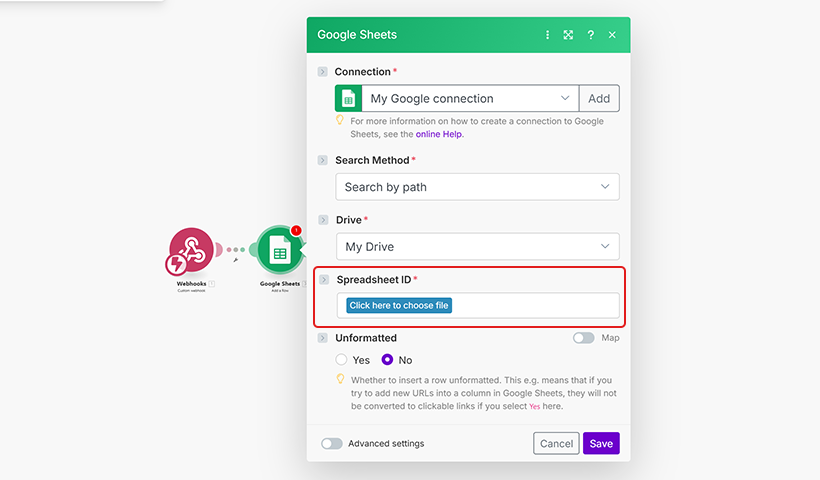This screenshot has height=480, width=820.
Task: Enable the Advanced settings toggle
Action: click(332, 444)
